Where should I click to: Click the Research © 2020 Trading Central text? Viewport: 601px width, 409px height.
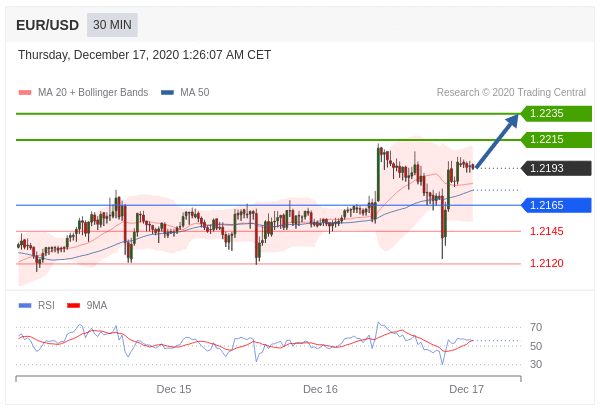click(x=511, y=92)
